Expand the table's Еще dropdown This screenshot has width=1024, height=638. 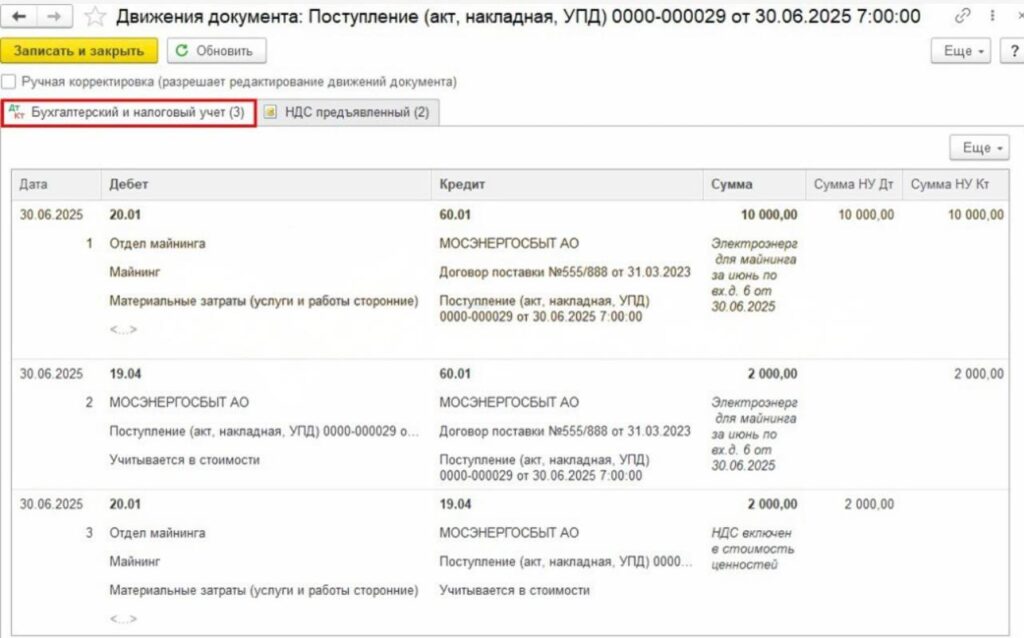pos(979,148)
